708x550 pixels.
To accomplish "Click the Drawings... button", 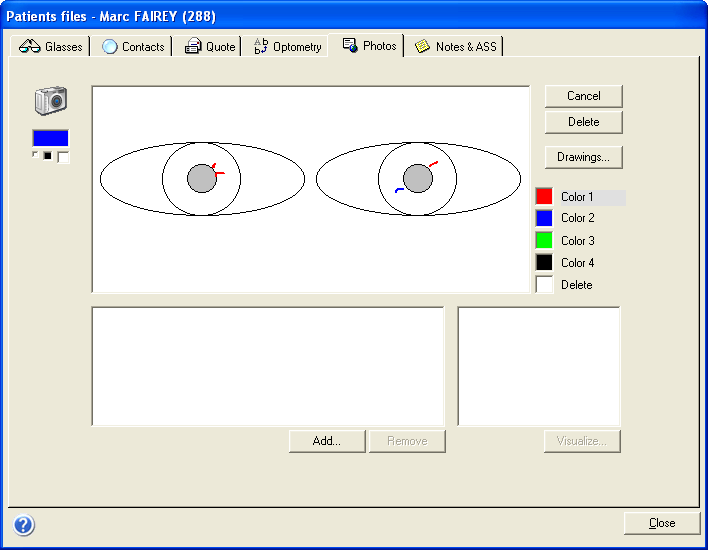I will click(x=584, y=157).
